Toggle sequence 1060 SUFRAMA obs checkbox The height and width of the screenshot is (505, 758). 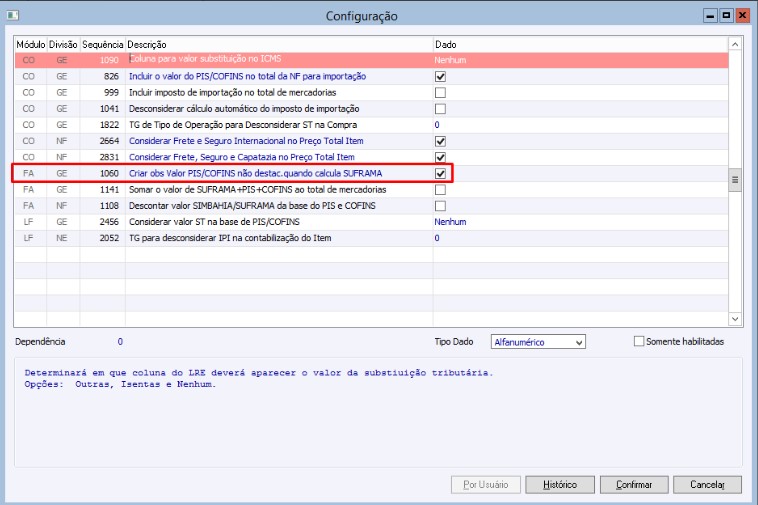coord(440,173)
